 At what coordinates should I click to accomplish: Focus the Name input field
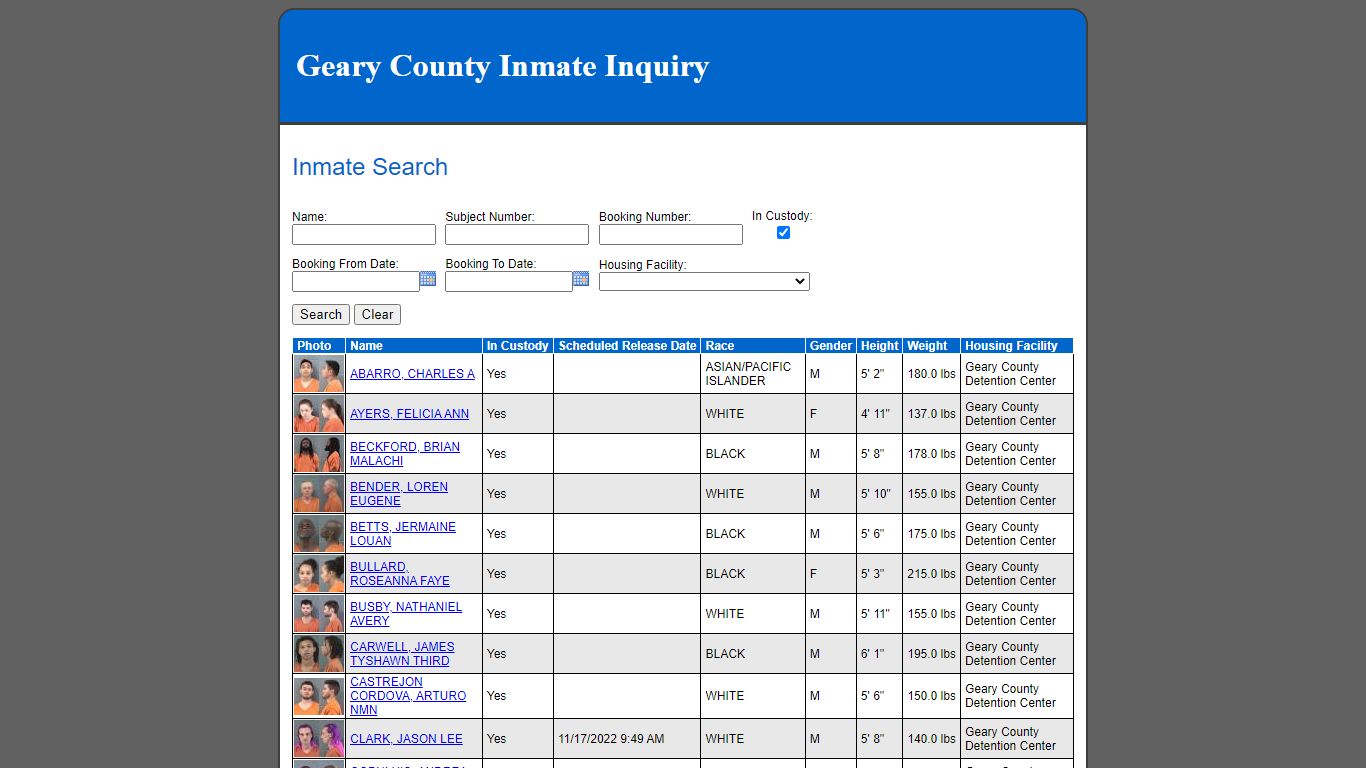point(364,234)
